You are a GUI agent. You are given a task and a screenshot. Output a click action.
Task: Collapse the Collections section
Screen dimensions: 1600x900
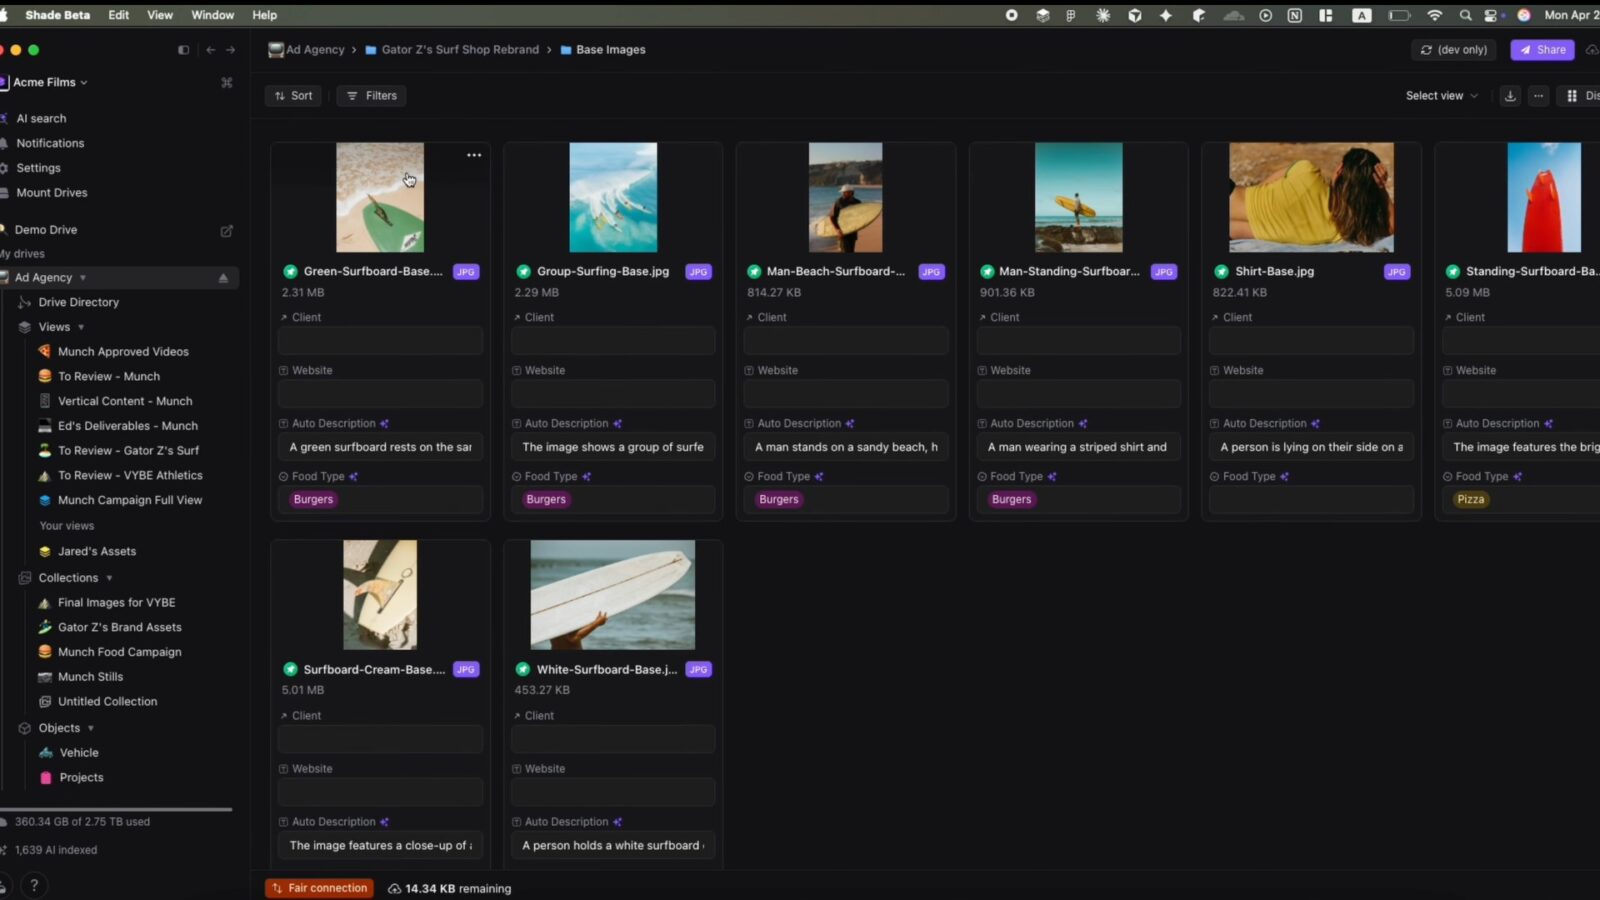109,579
